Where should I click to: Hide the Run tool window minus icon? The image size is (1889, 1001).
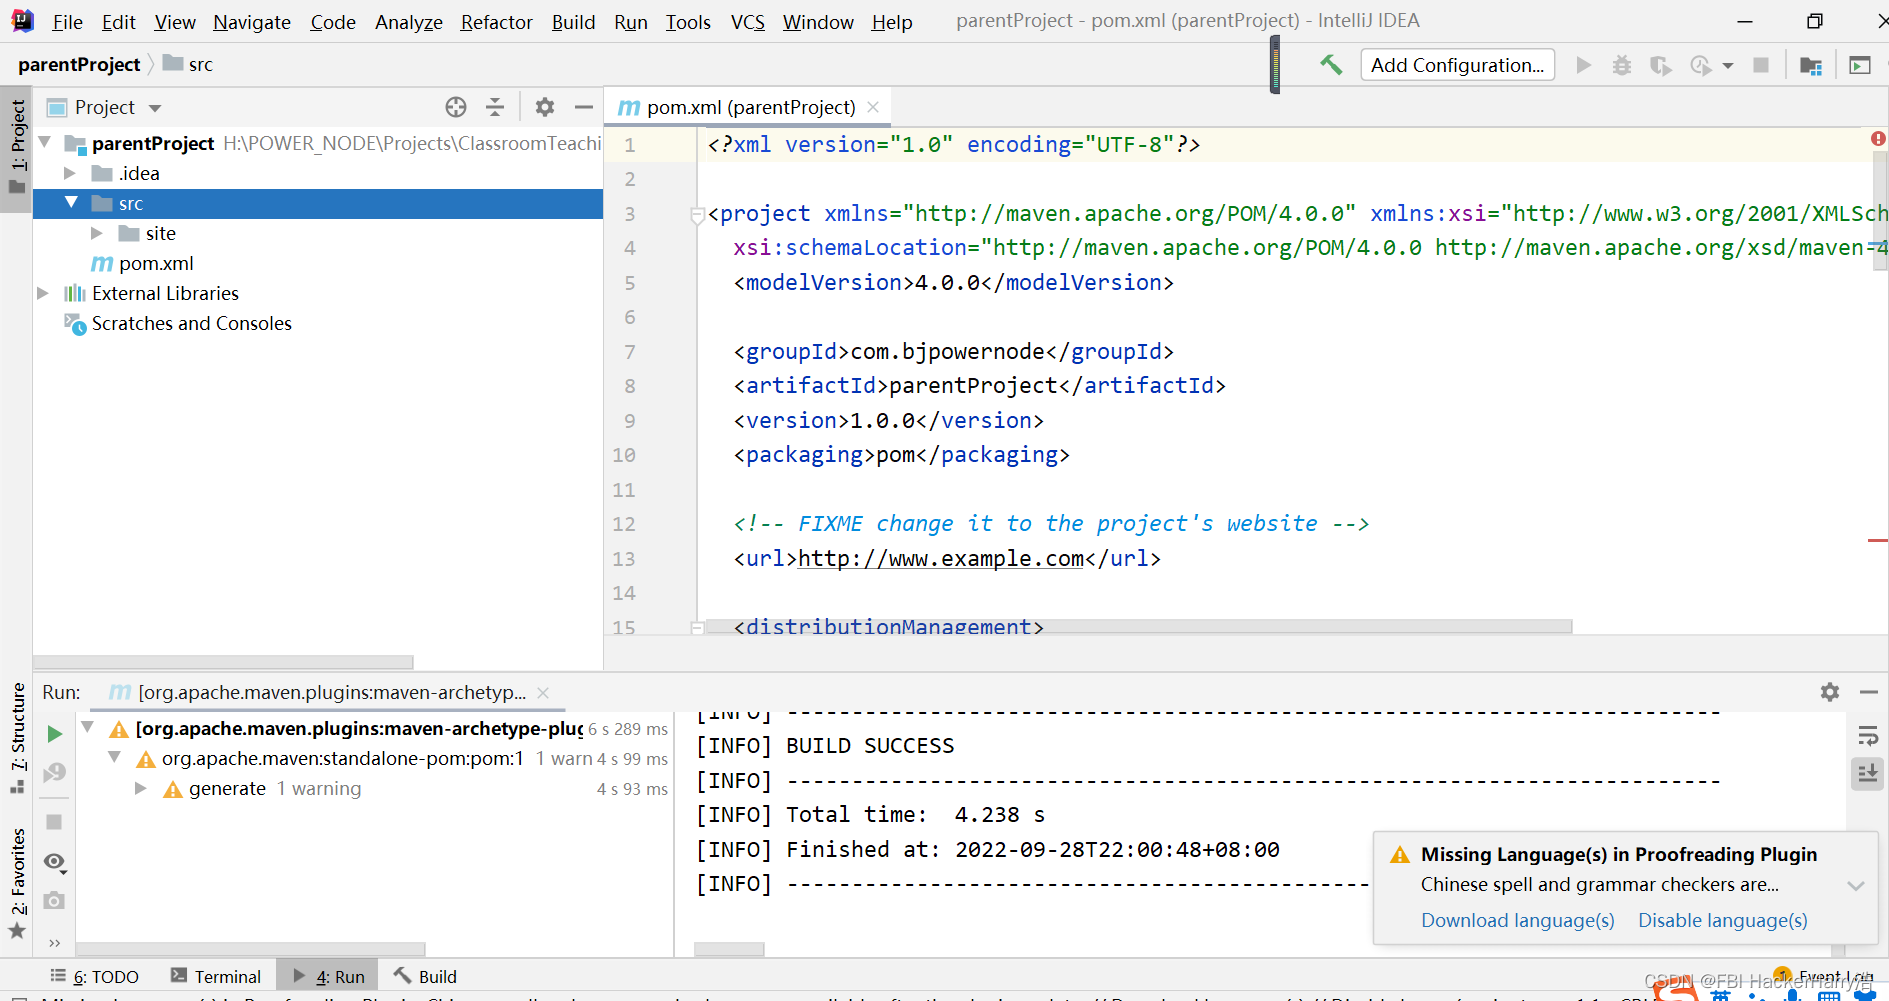(x=1868, y=692)
